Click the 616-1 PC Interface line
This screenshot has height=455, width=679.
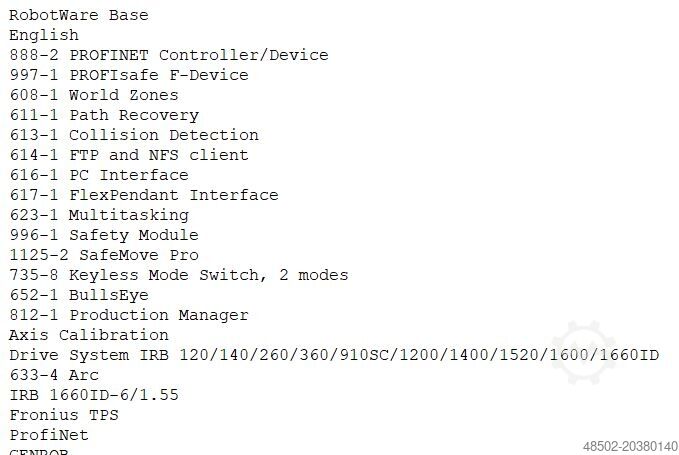point(99,175)
